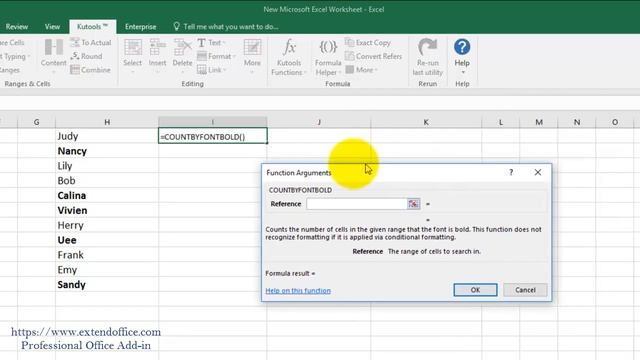This screenshot has width=640, height=360.
Task: Select column H header
Action: (x=107, y=122)
